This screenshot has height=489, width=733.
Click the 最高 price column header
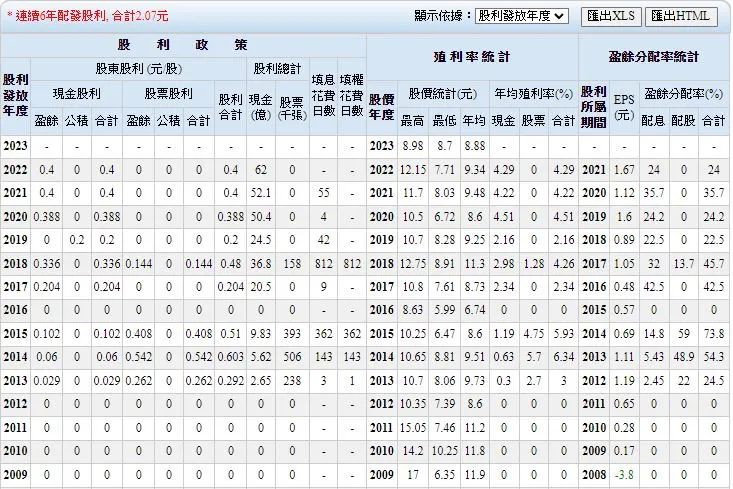coord(412,121)
